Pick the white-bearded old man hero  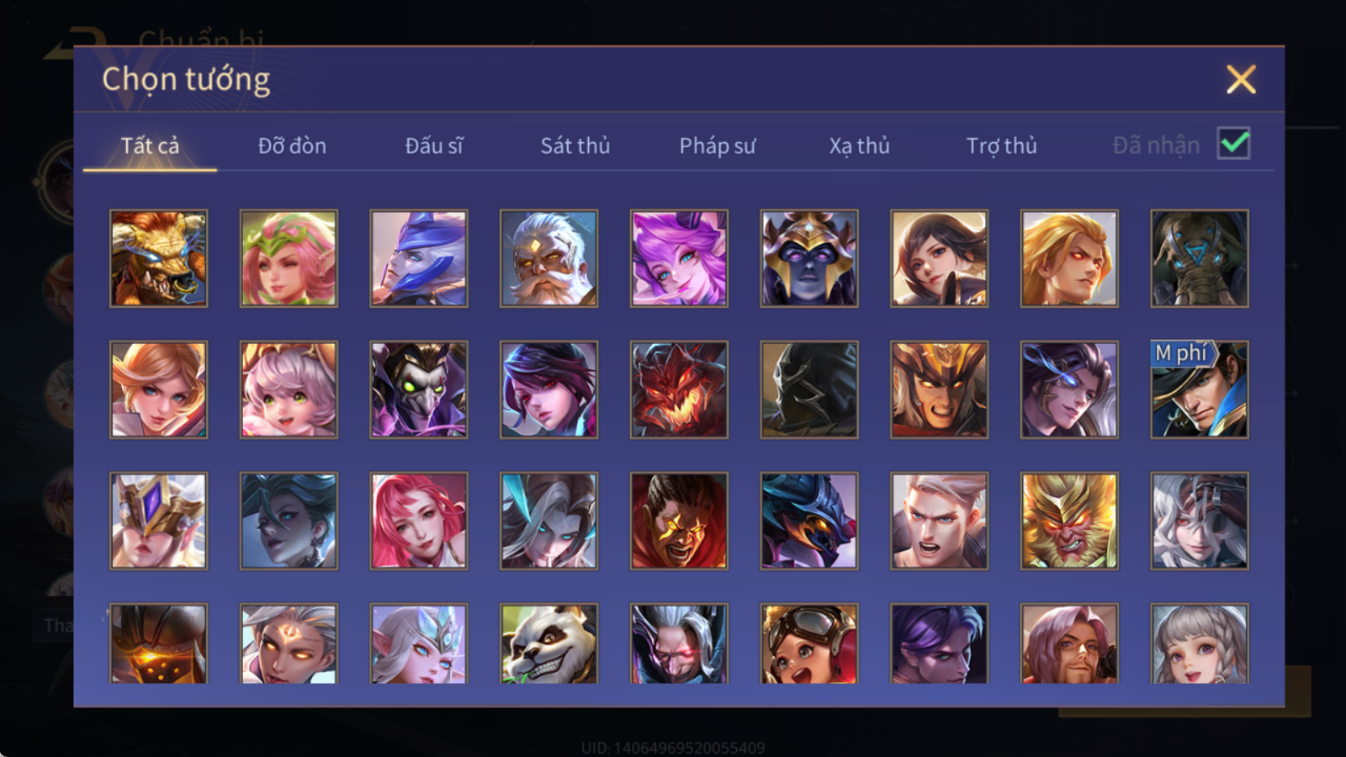549,258
